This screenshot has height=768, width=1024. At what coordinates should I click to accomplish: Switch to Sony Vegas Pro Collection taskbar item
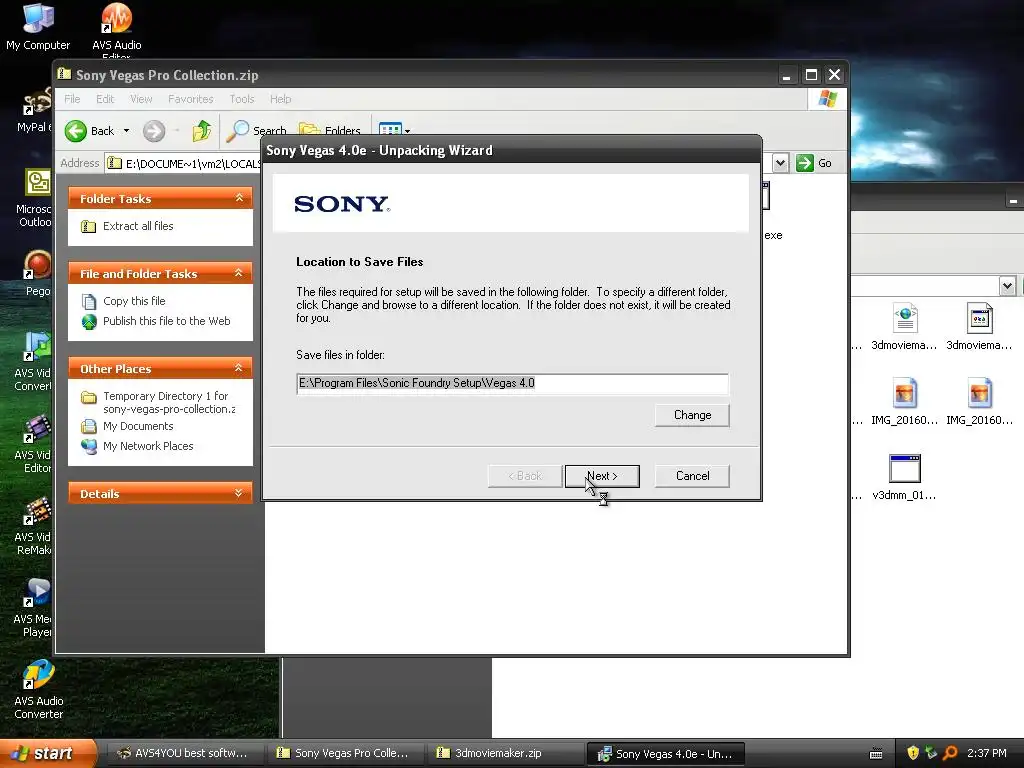tap(344, 753)
